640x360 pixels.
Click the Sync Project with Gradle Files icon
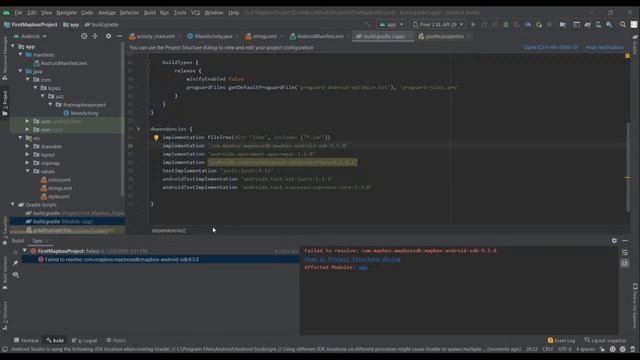tap(587, 24)
